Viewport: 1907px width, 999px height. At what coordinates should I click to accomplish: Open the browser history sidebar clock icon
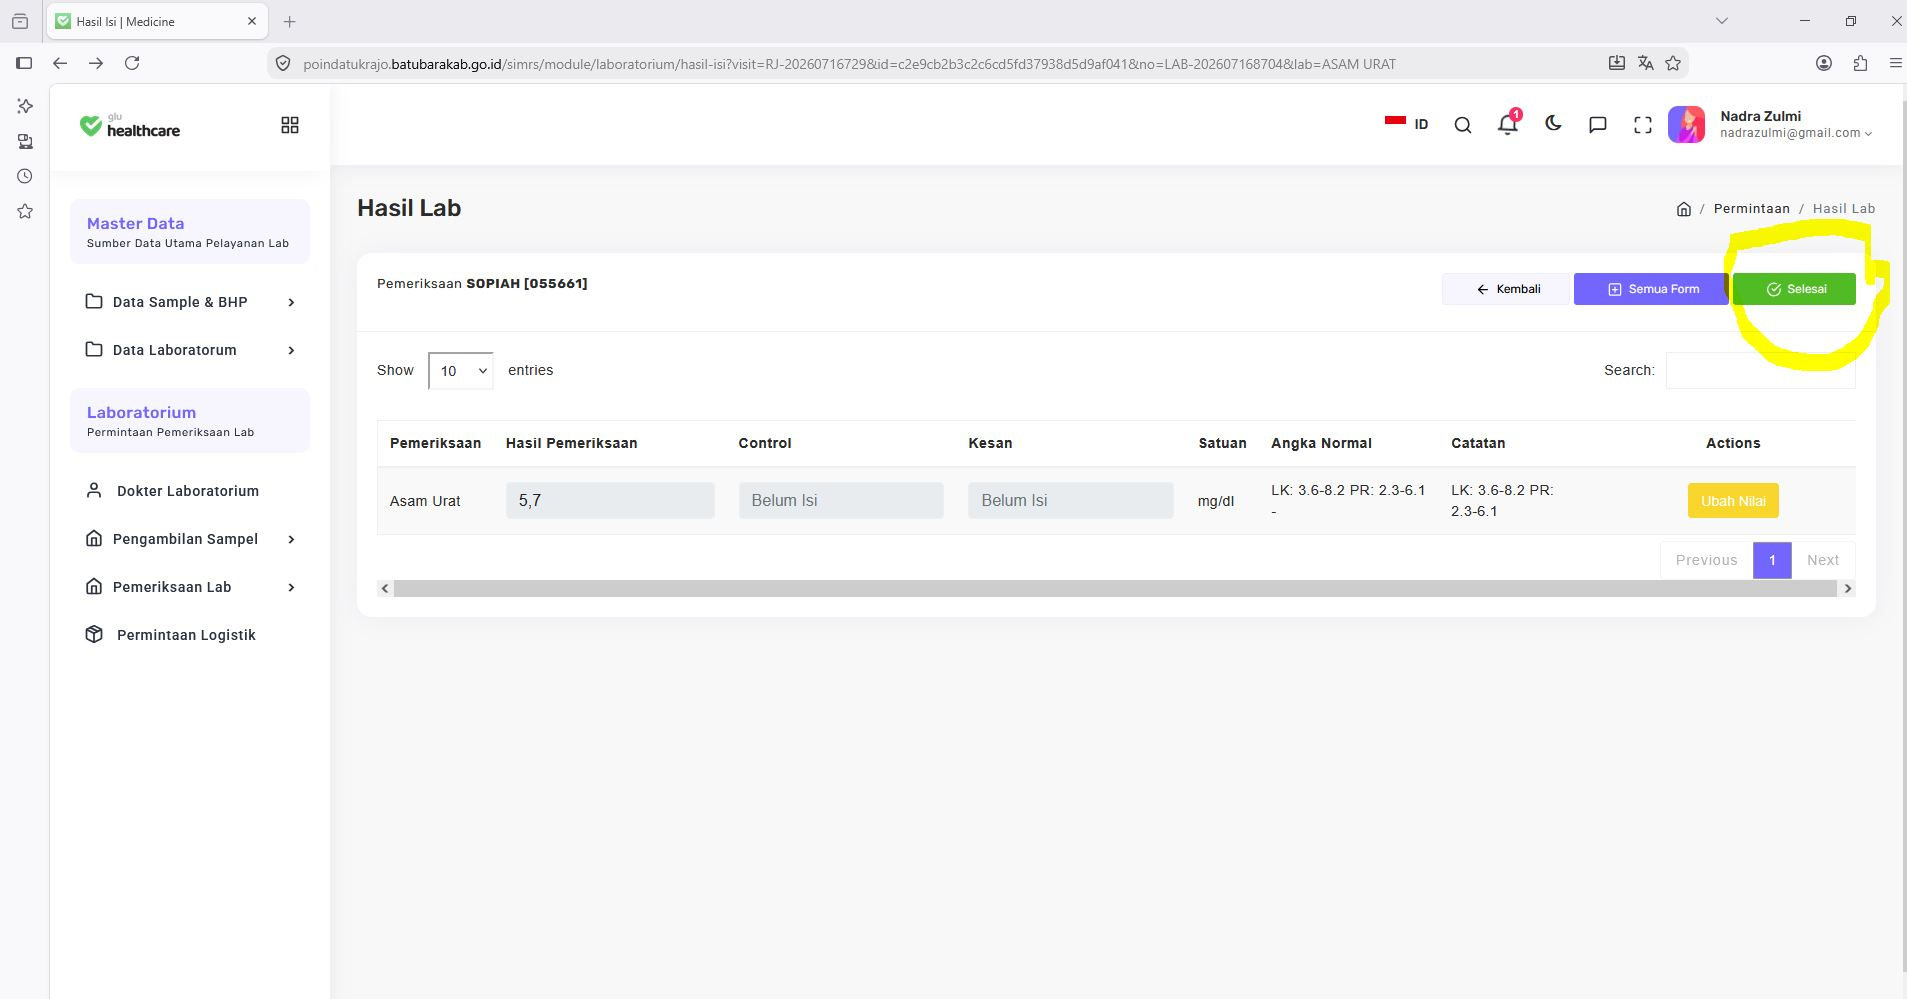click(25, 176)
